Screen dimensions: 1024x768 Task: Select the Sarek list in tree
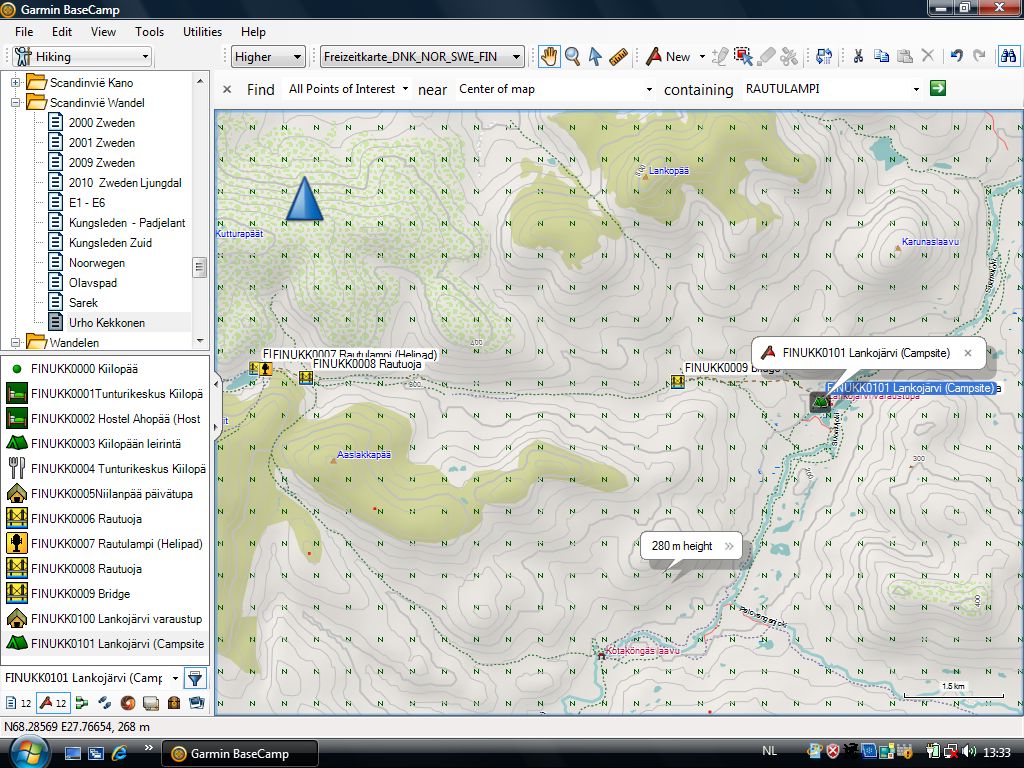pyautogui.click(x=83, y=303)
